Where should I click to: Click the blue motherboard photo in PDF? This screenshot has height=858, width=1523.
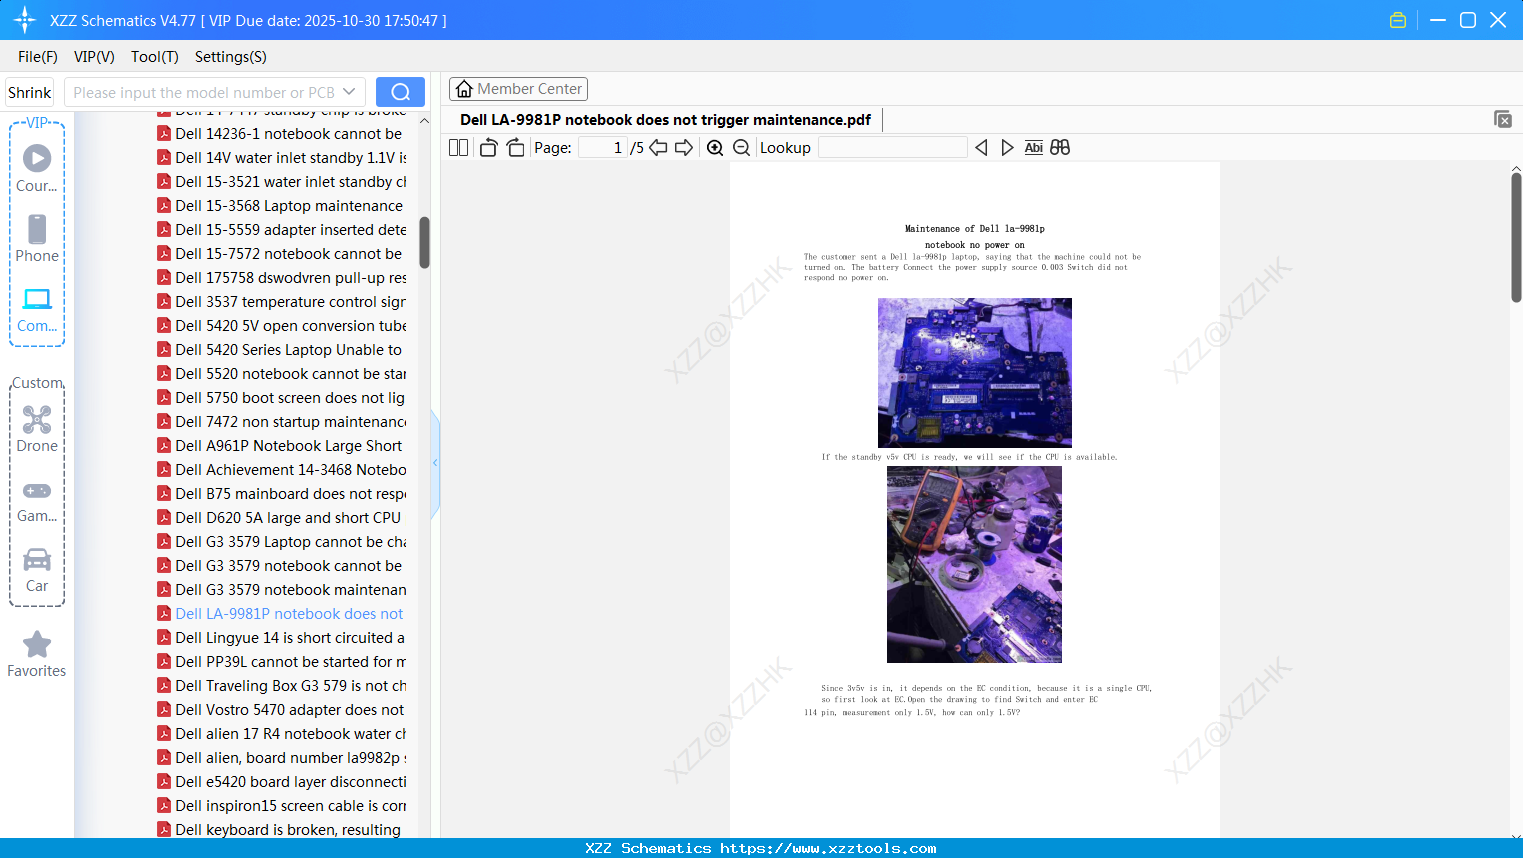point(975,372)
